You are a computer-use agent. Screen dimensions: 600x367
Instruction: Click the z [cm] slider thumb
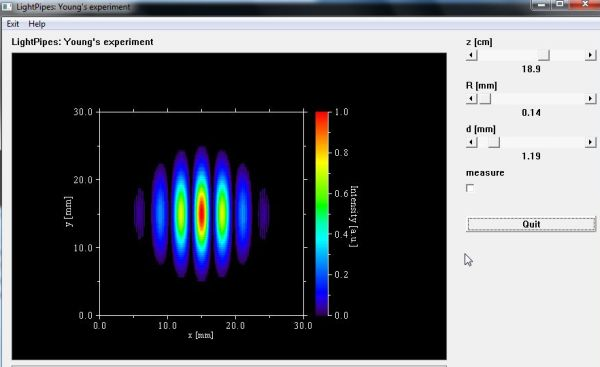544,55
